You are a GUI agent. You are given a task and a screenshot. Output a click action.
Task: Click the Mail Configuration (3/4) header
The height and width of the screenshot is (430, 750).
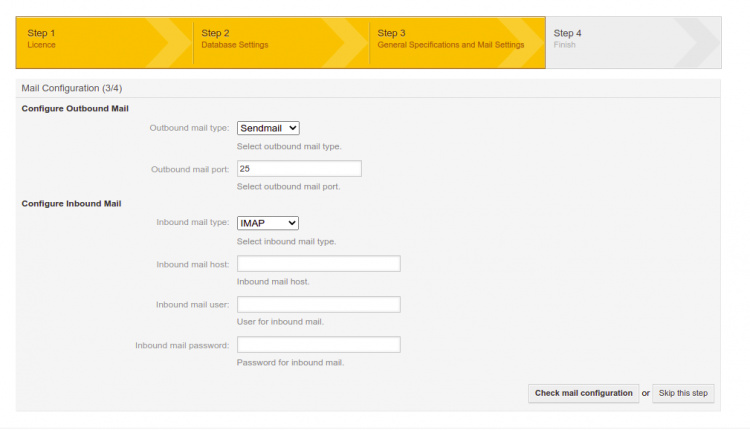tap(72, 89)
